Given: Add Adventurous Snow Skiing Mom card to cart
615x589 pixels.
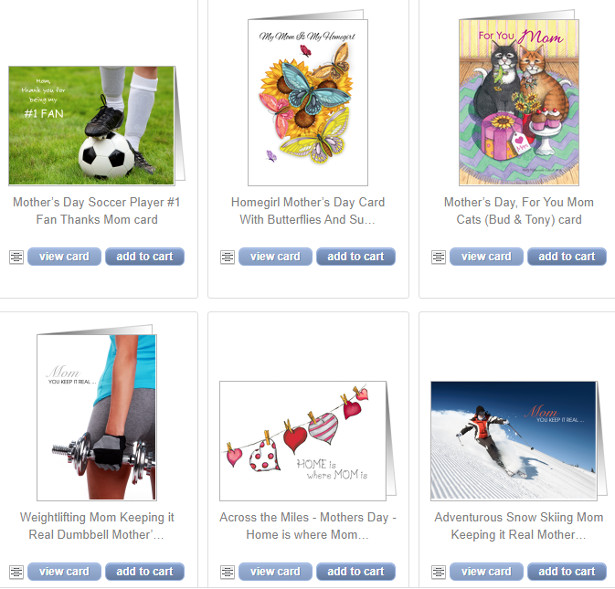Looking at the screenshot, I should pyautogui.click(x=567, y=571).
